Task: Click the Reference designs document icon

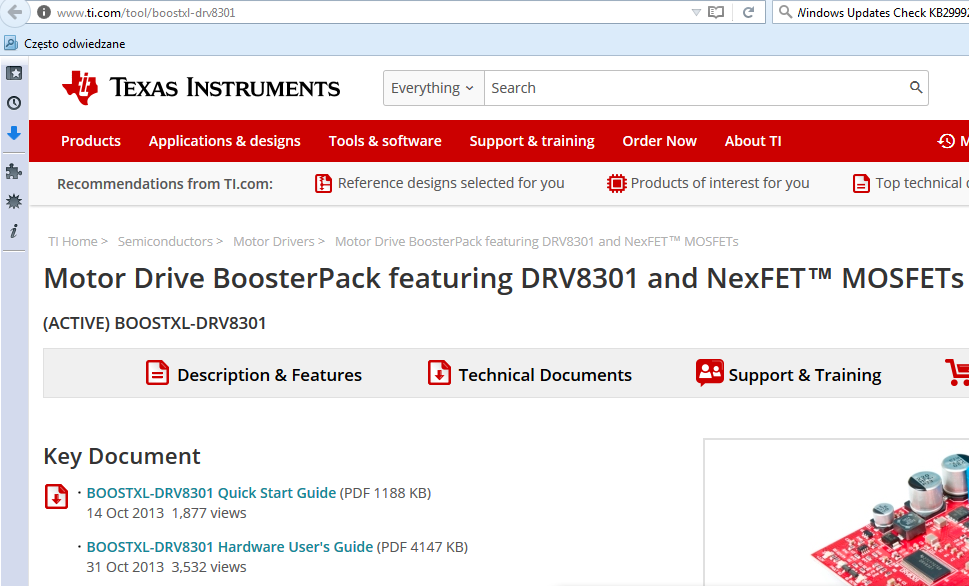Action: point(323,184)
